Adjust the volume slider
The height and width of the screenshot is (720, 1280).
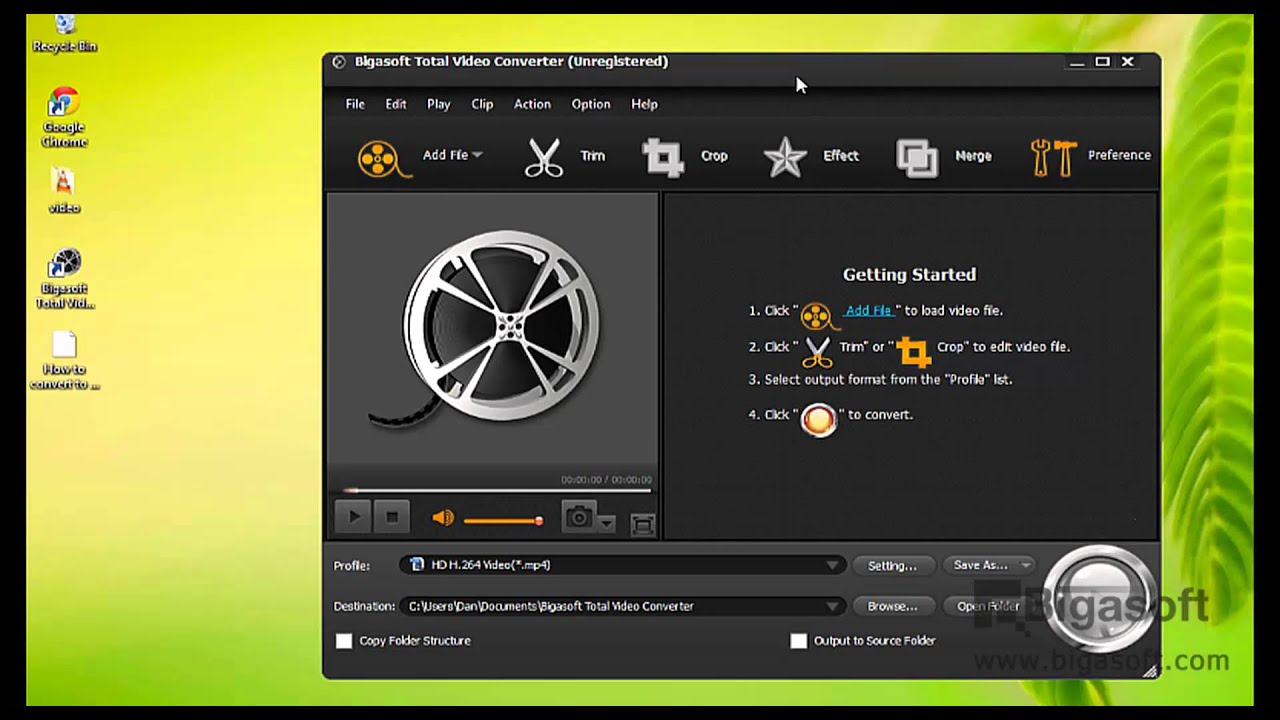(504, 520)
